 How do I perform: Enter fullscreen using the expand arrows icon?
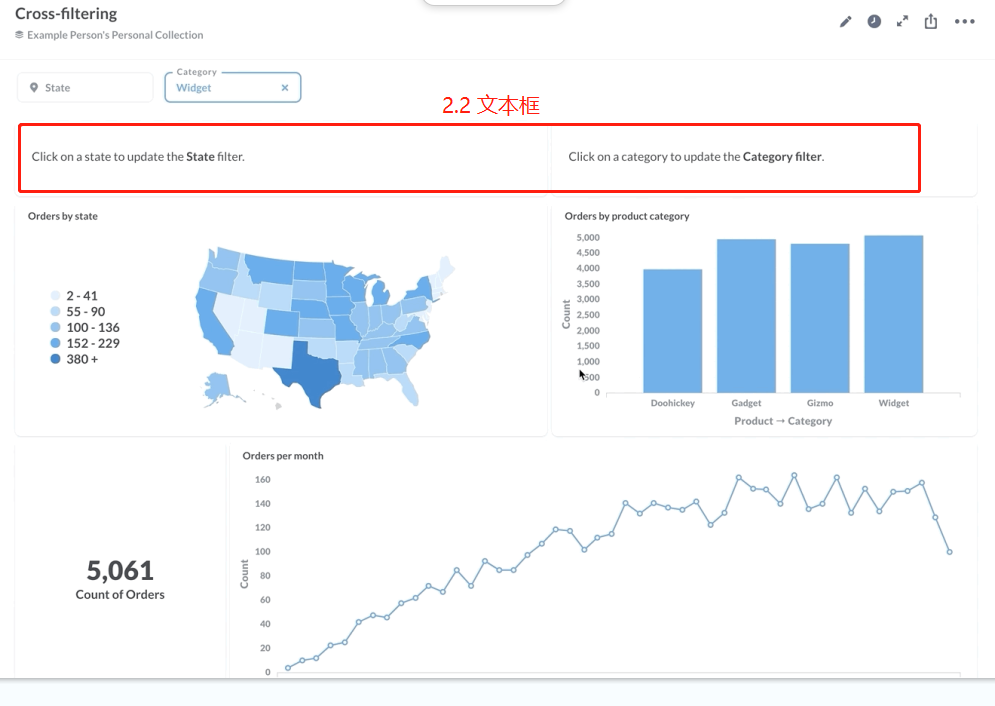pyautogui.click(x=902, y=20)
